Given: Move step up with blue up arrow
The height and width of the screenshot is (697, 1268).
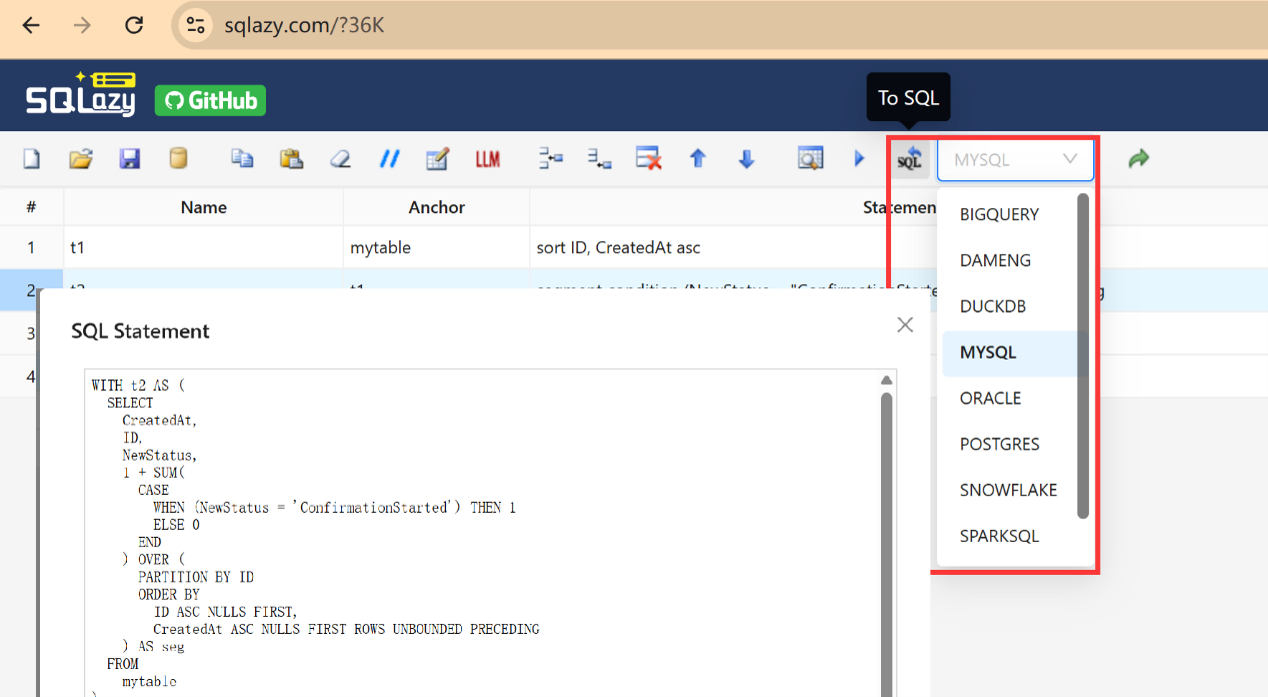Looking at the screenshot, I should [698, 159].
